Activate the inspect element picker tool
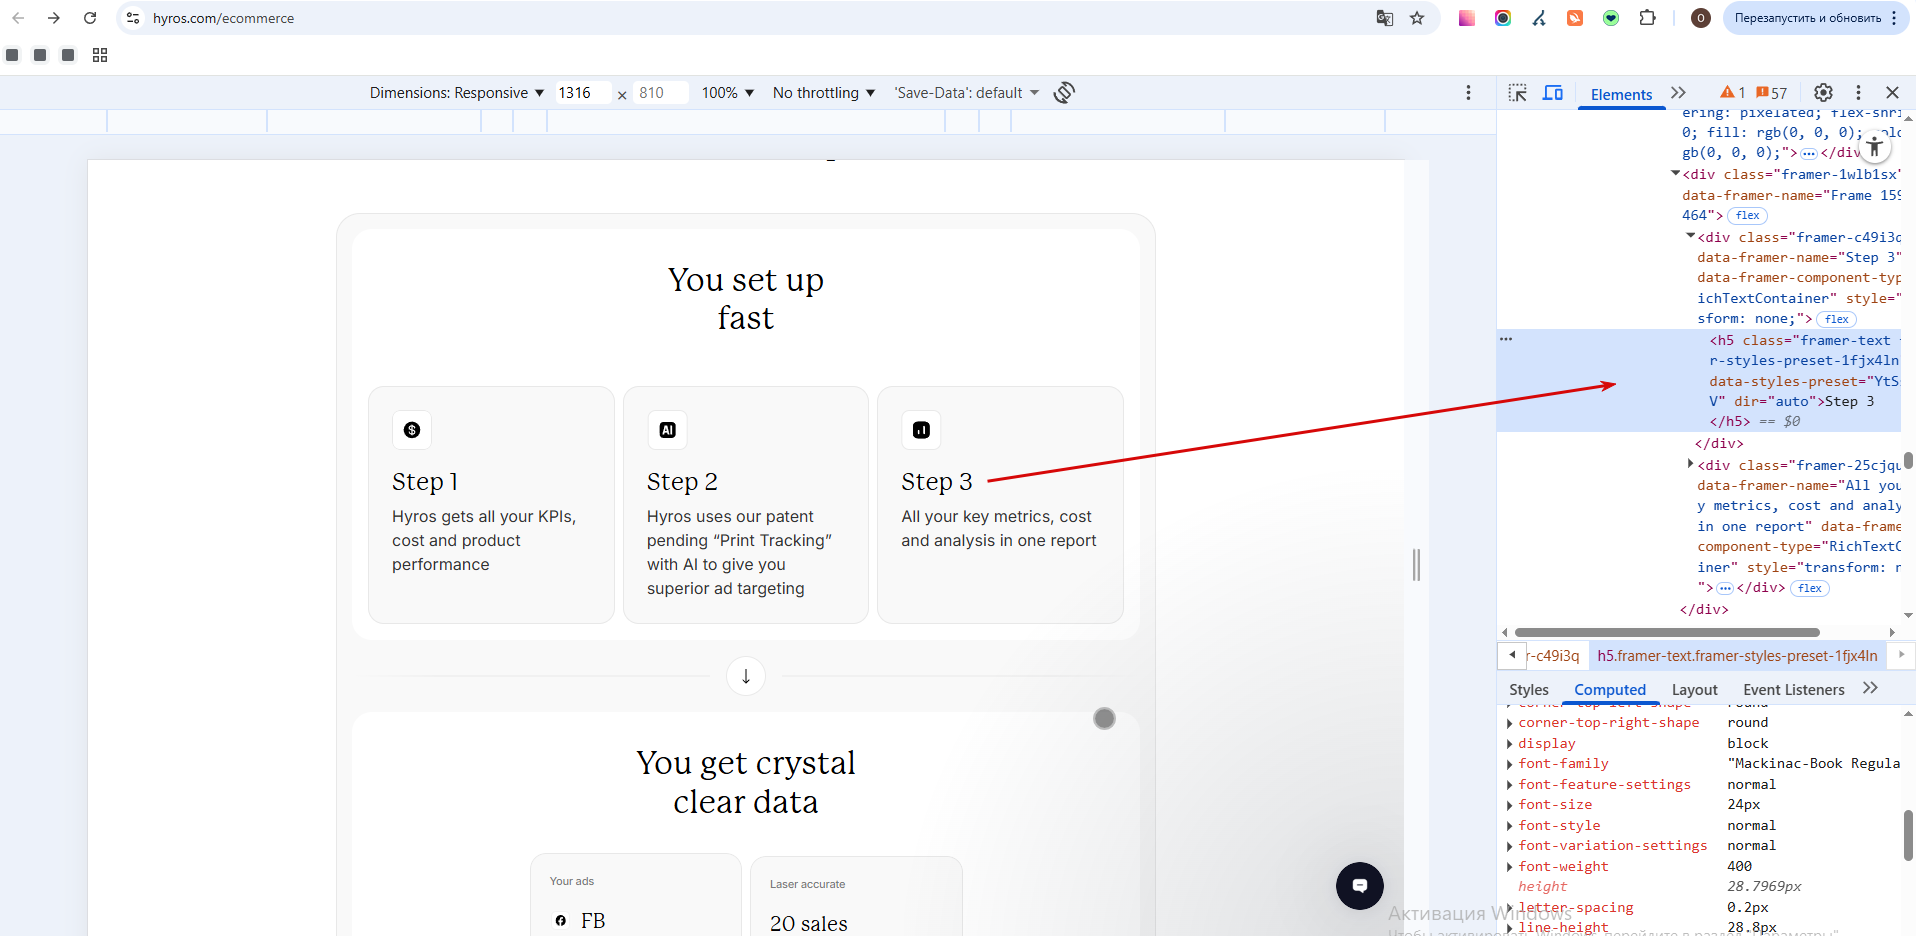 pyautogui.click(x=1518, y=93)
